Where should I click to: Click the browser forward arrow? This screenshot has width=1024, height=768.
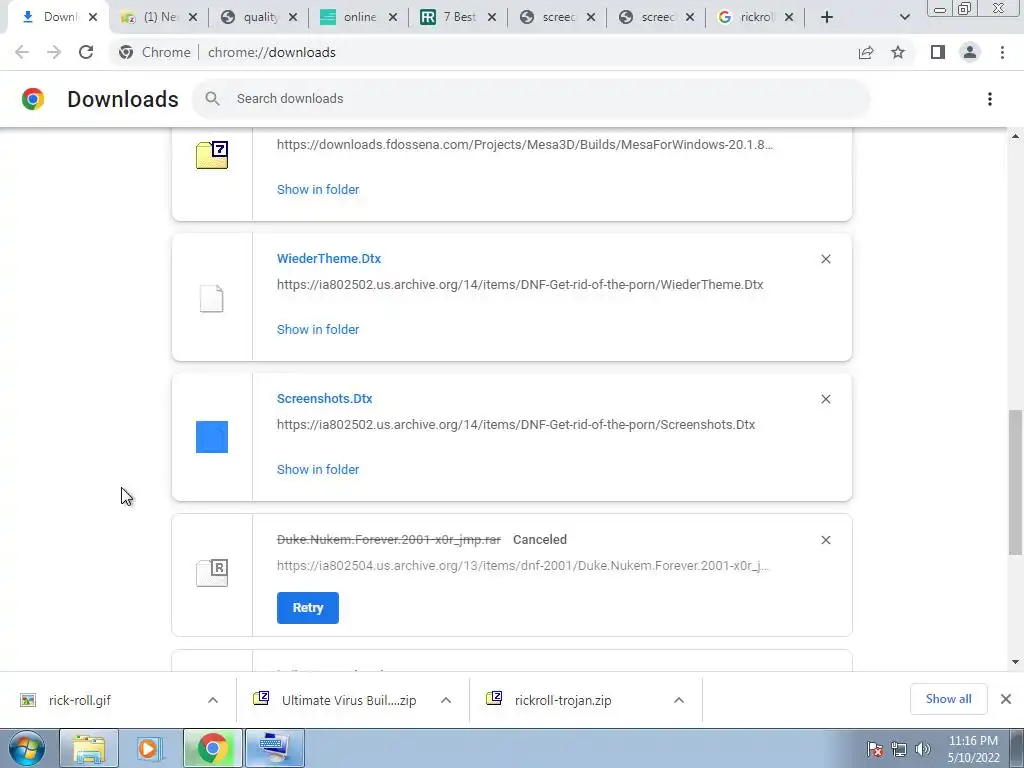point(54,52)
